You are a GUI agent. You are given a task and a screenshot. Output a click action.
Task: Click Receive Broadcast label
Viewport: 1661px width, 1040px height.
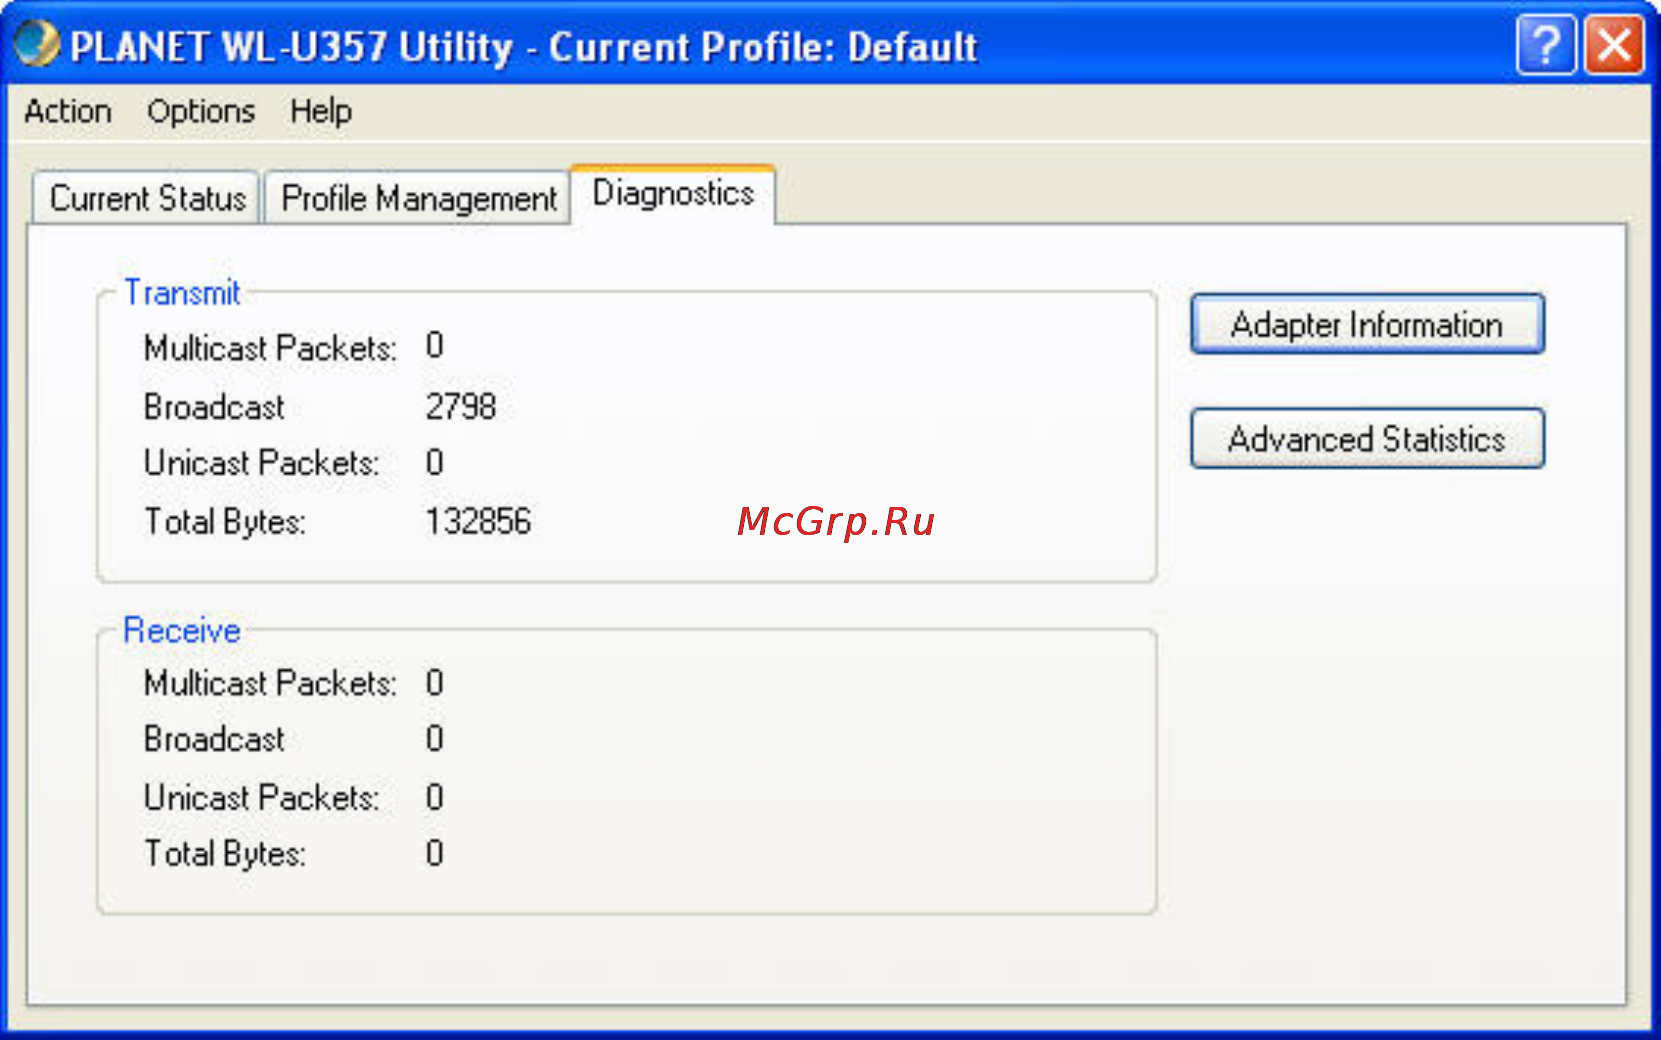coord(214,739)
